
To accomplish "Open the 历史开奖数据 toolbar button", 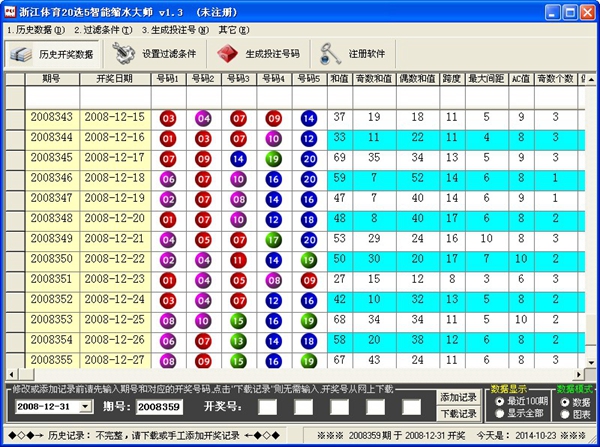I will click(52, 54).
